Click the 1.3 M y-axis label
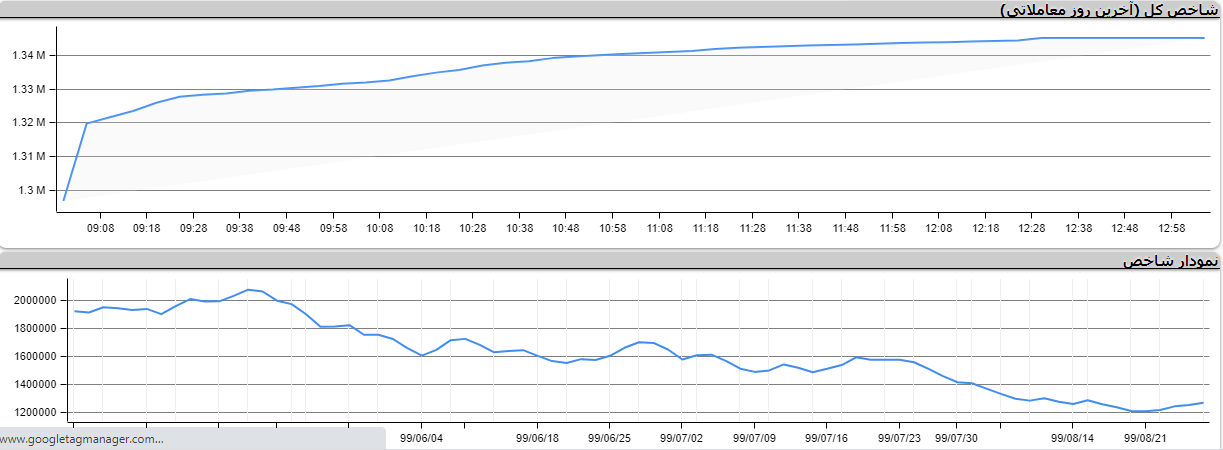Image resolution: width=1223 pixels, height=450 pixels. pyautogui.click(x=33, y=190)
